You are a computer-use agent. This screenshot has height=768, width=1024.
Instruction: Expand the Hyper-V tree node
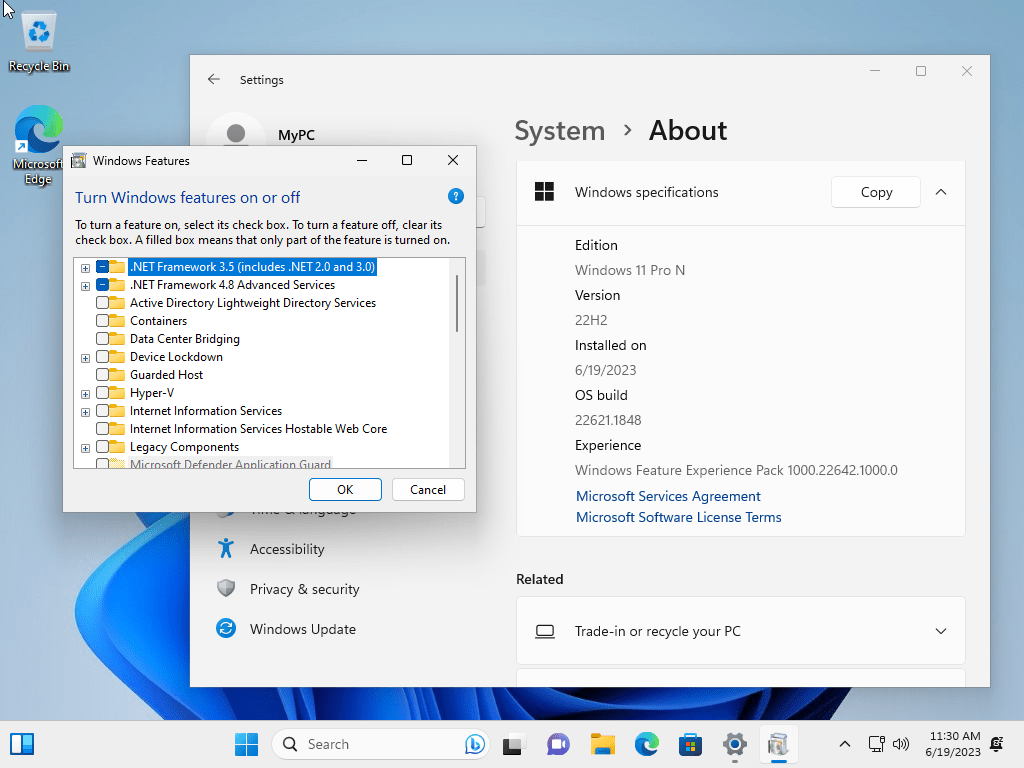coord(85,394)
